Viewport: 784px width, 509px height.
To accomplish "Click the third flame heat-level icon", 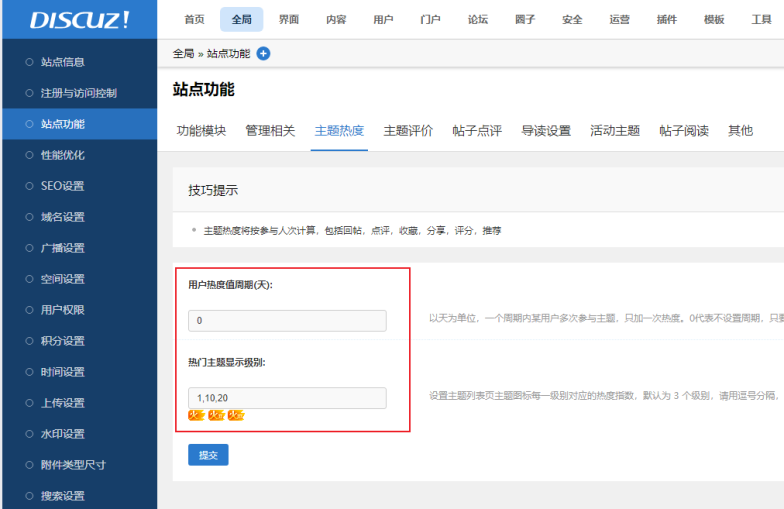I will pyautogui.click(x=236, y=416).
